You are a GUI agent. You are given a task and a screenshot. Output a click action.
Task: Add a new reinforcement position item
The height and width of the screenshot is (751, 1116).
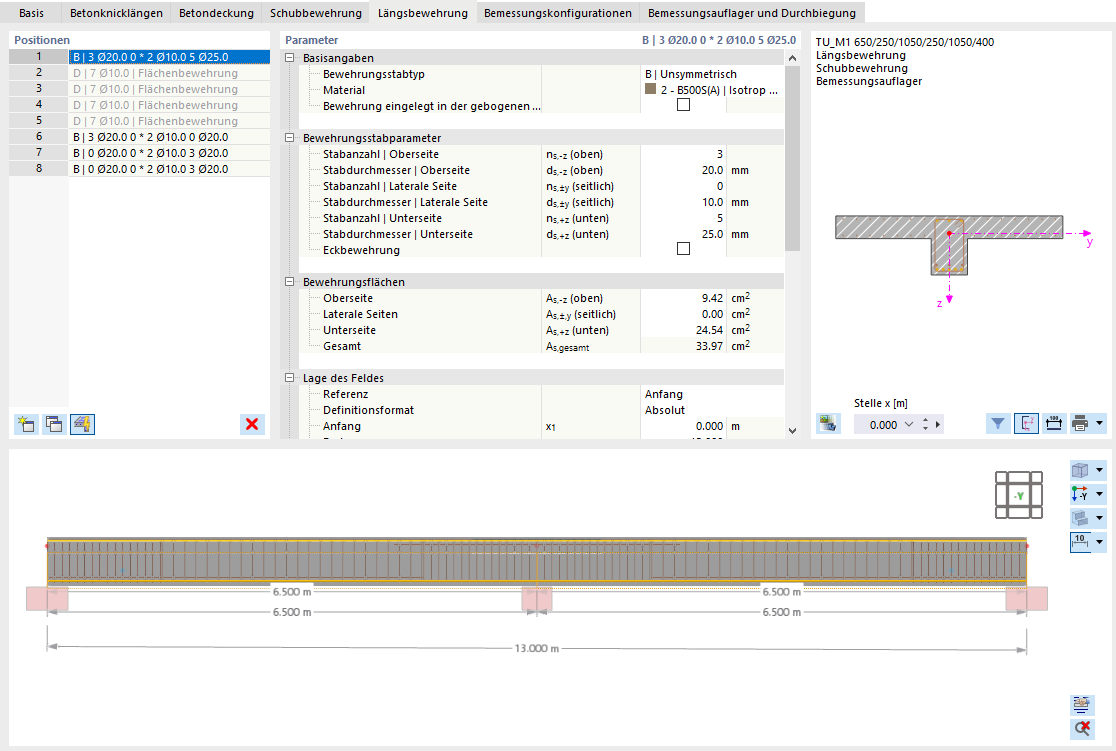pos(26,424)
